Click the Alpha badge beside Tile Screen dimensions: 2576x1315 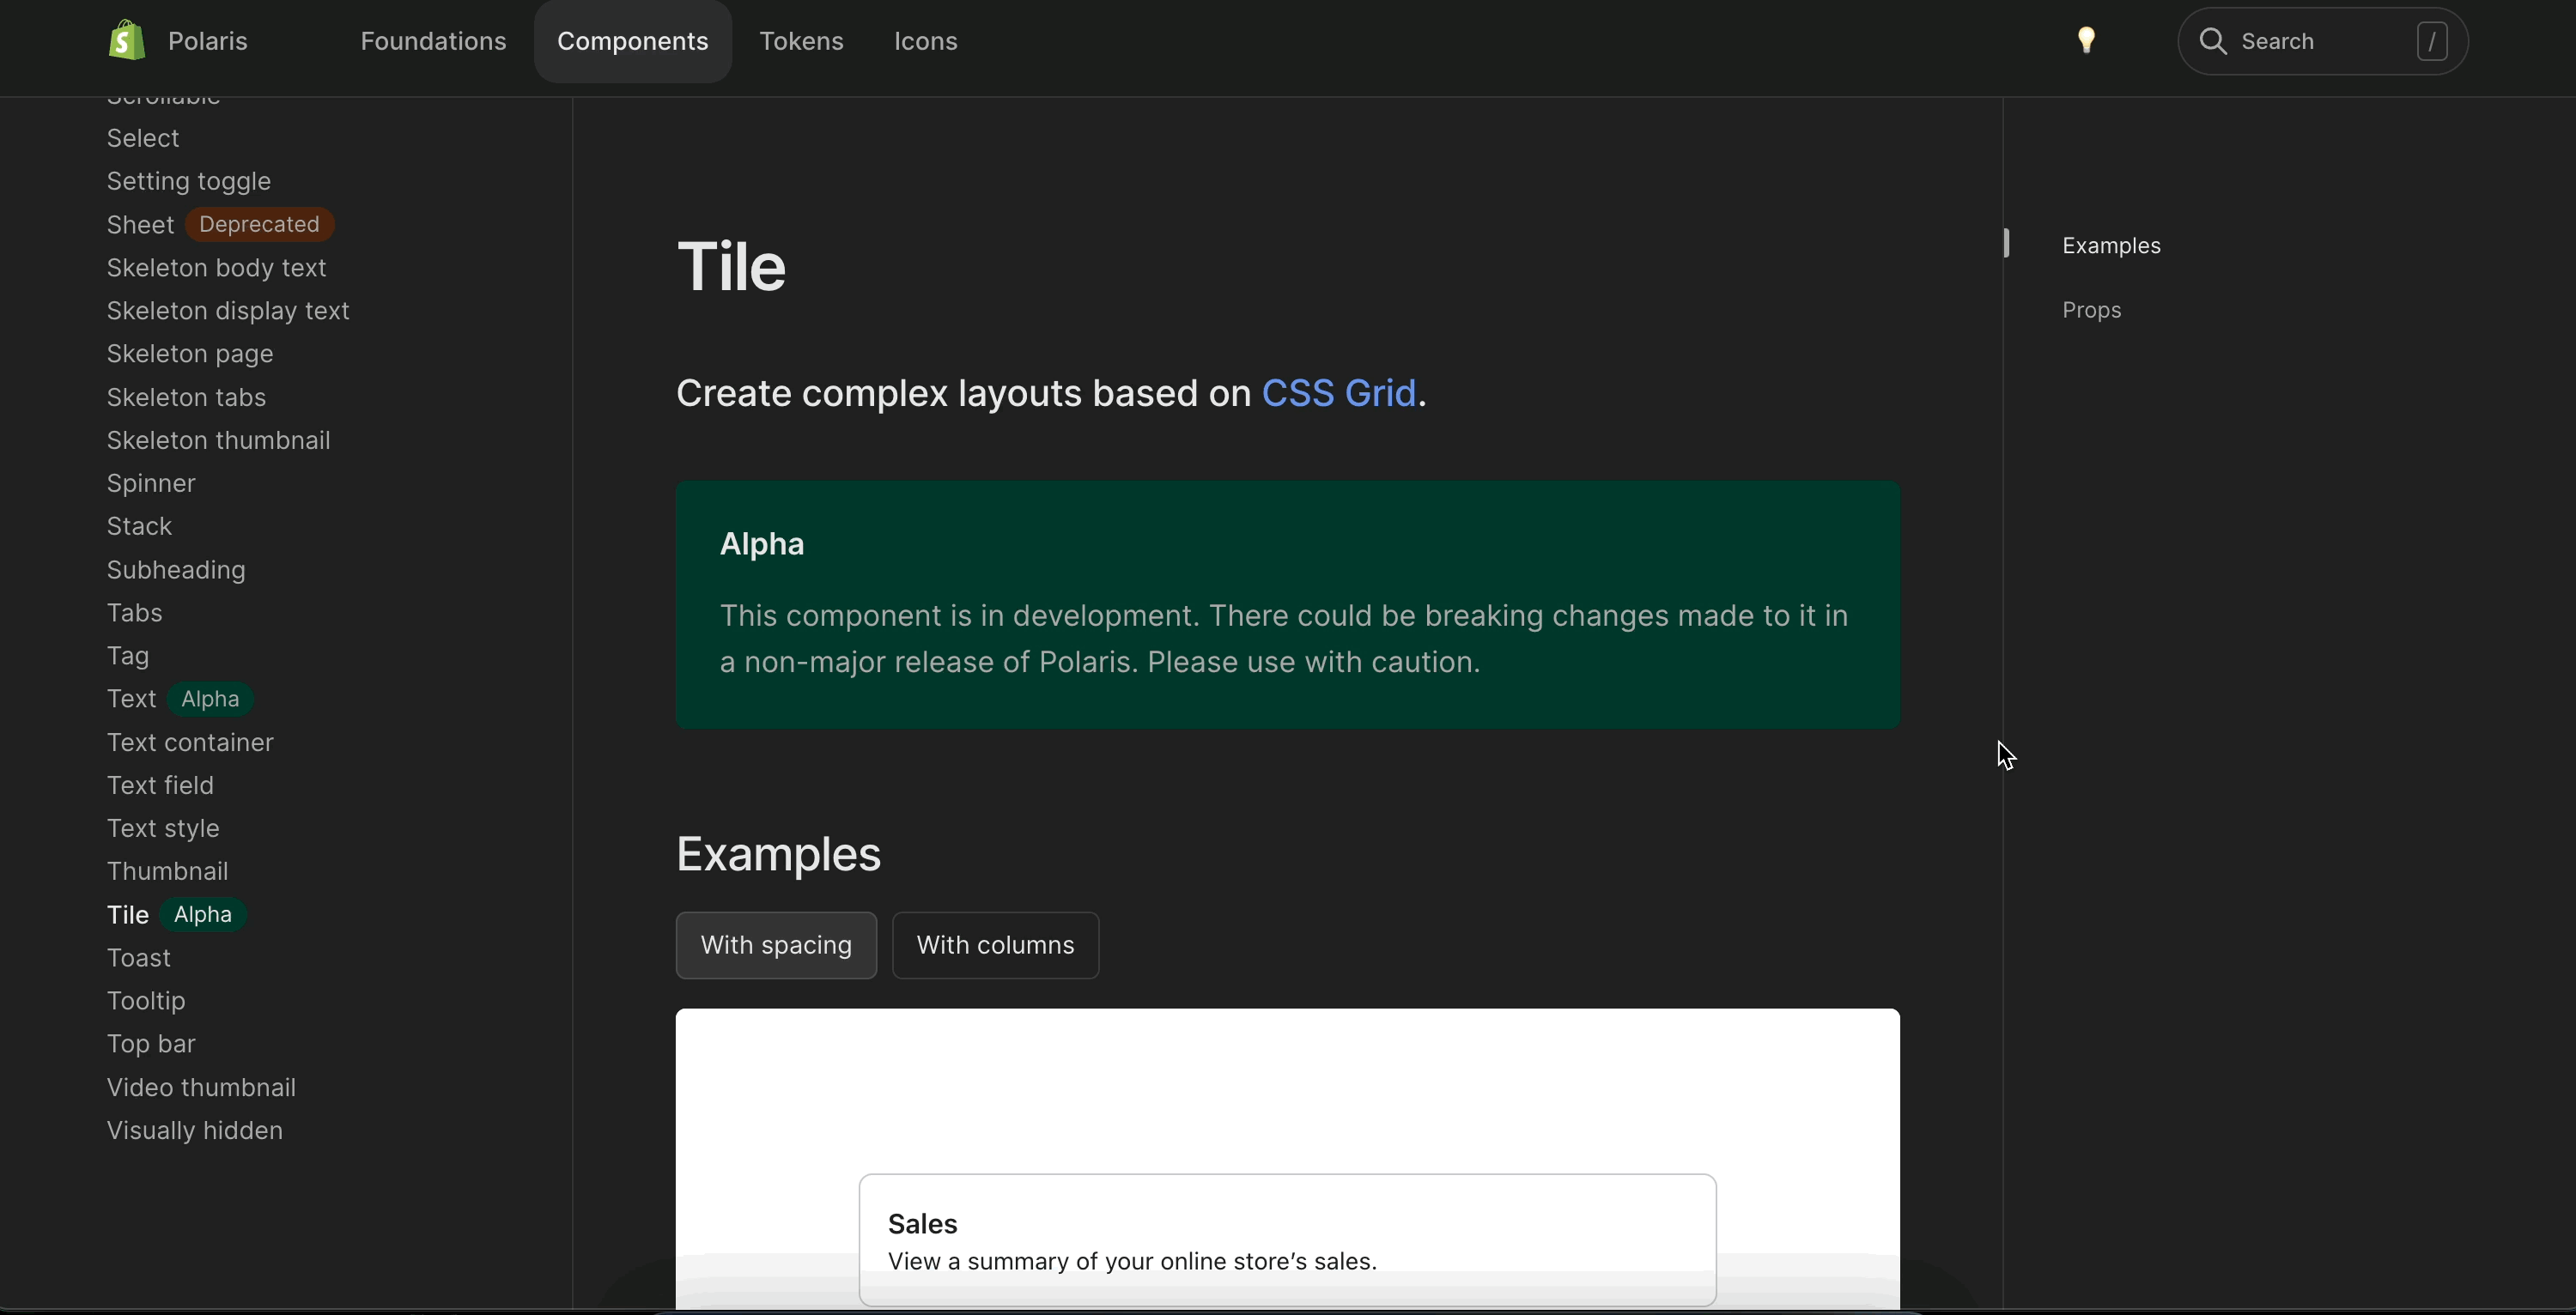coord(203,915)
